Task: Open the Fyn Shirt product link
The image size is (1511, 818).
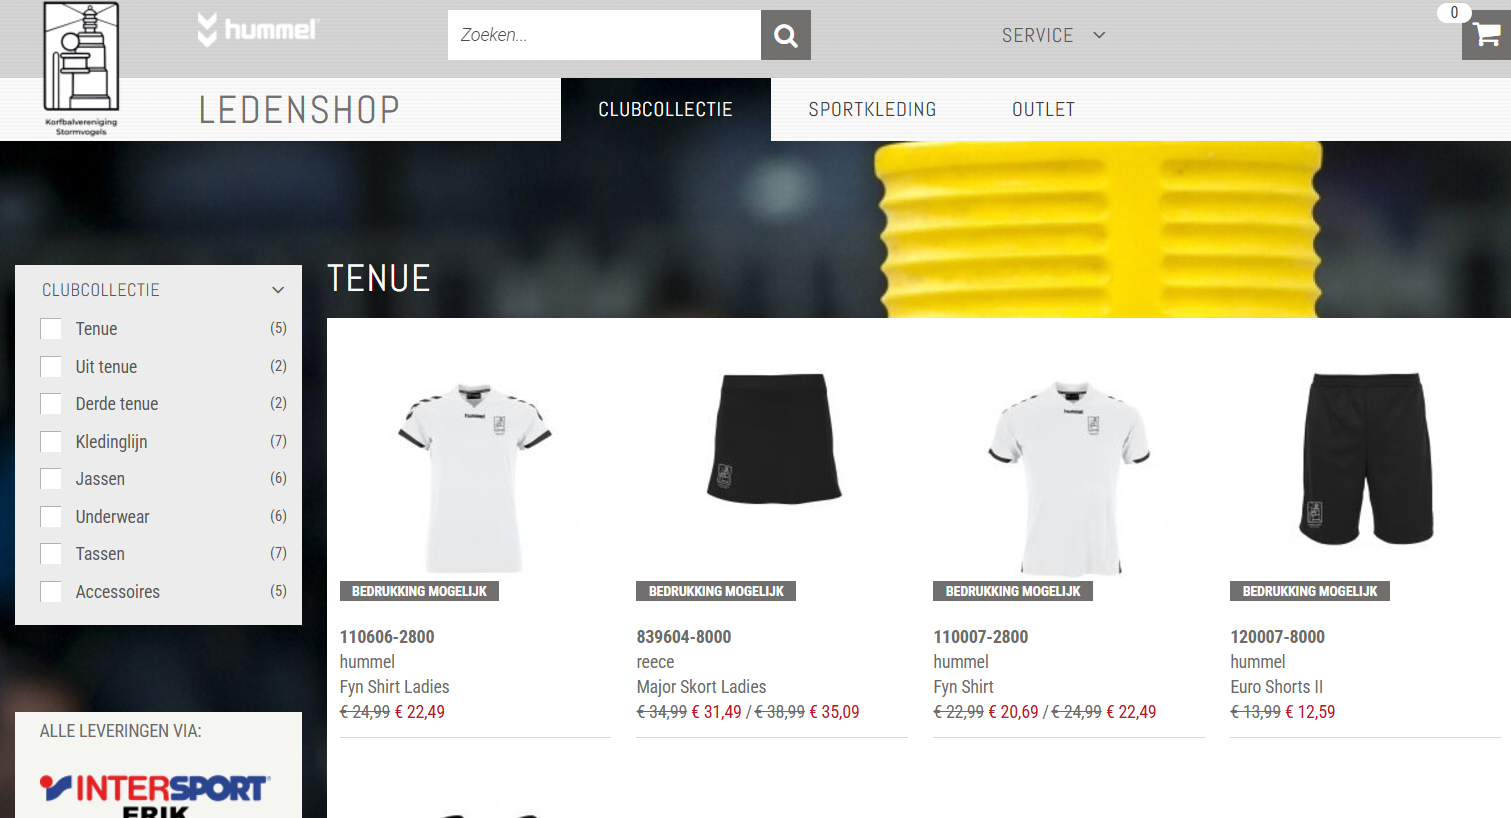Action: [963, 687]
